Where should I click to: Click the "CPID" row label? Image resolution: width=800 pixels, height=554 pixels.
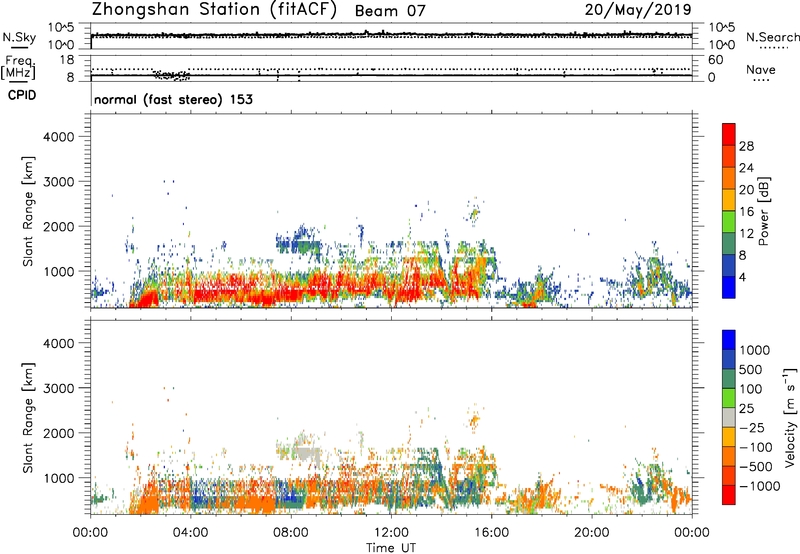click(x=21, y=95)
